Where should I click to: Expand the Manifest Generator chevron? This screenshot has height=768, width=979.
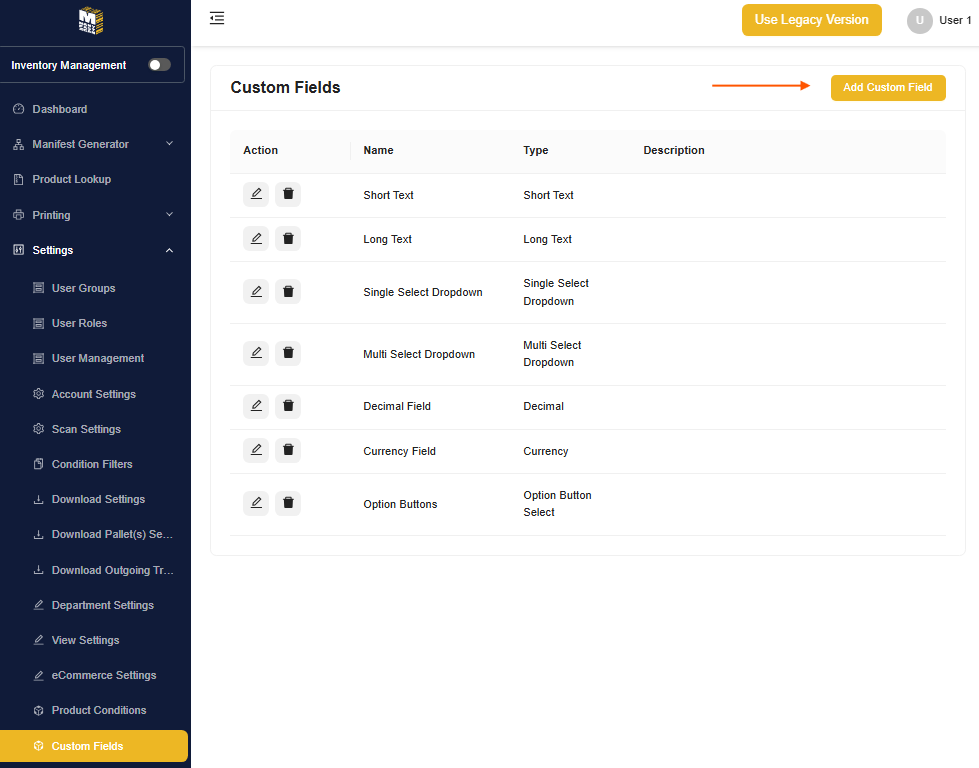169,144
